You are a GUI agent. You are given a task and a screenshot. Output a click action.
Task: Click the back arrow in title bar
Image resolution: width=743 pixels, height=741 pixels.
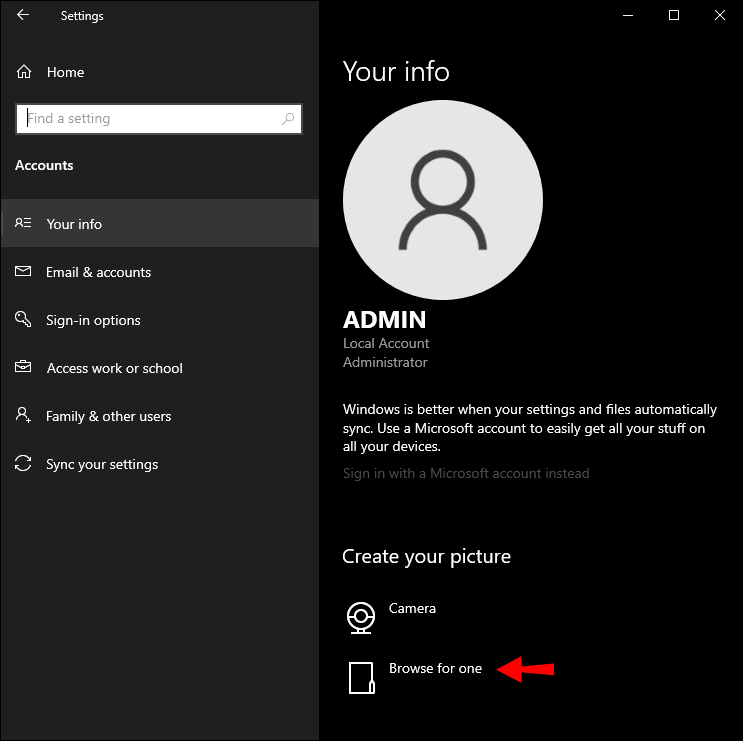click(23, 15)
